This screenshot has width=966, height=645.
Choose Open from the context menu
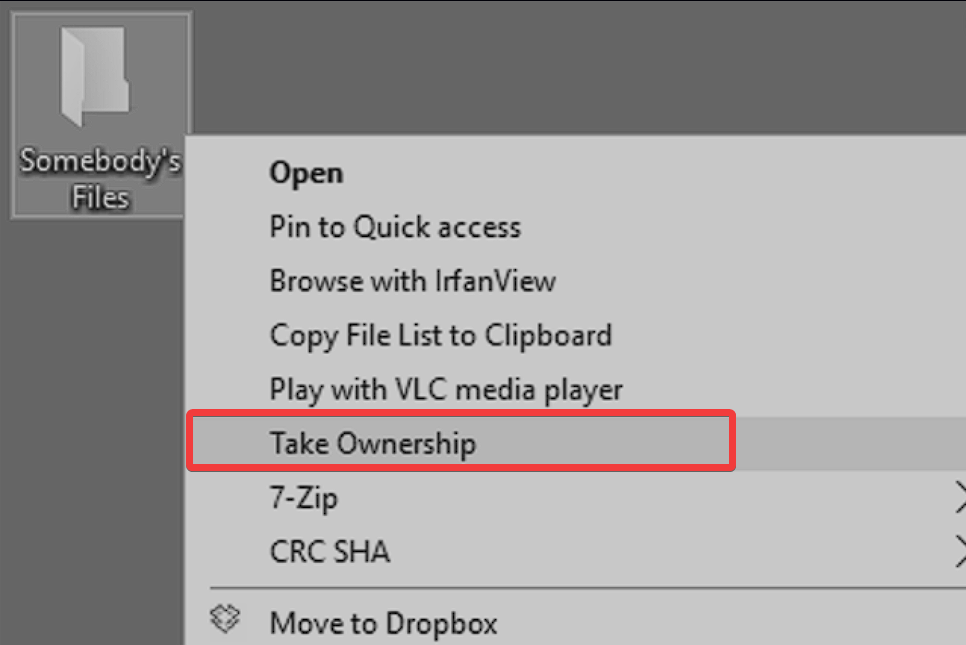click(306, 173)
